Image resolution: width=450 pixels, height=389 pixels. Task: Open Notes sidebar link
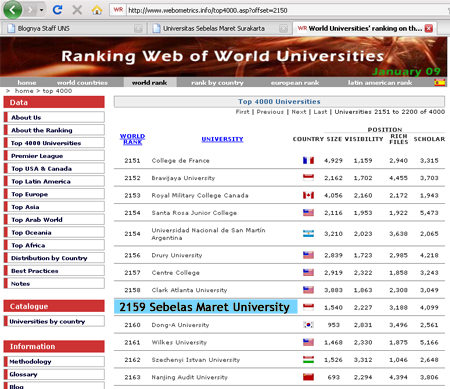54,283
